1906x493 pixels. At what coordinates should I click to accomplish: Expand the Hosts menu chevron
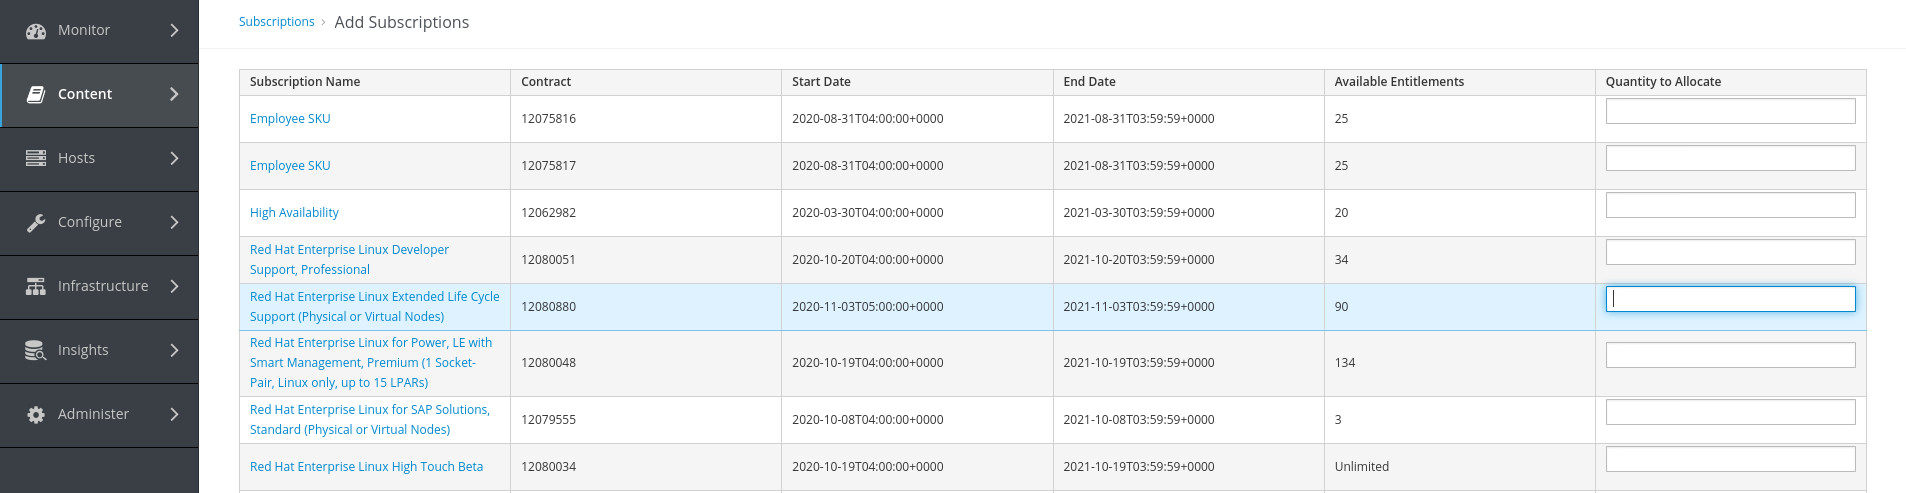pyautogui.click(x=174, y=158)
